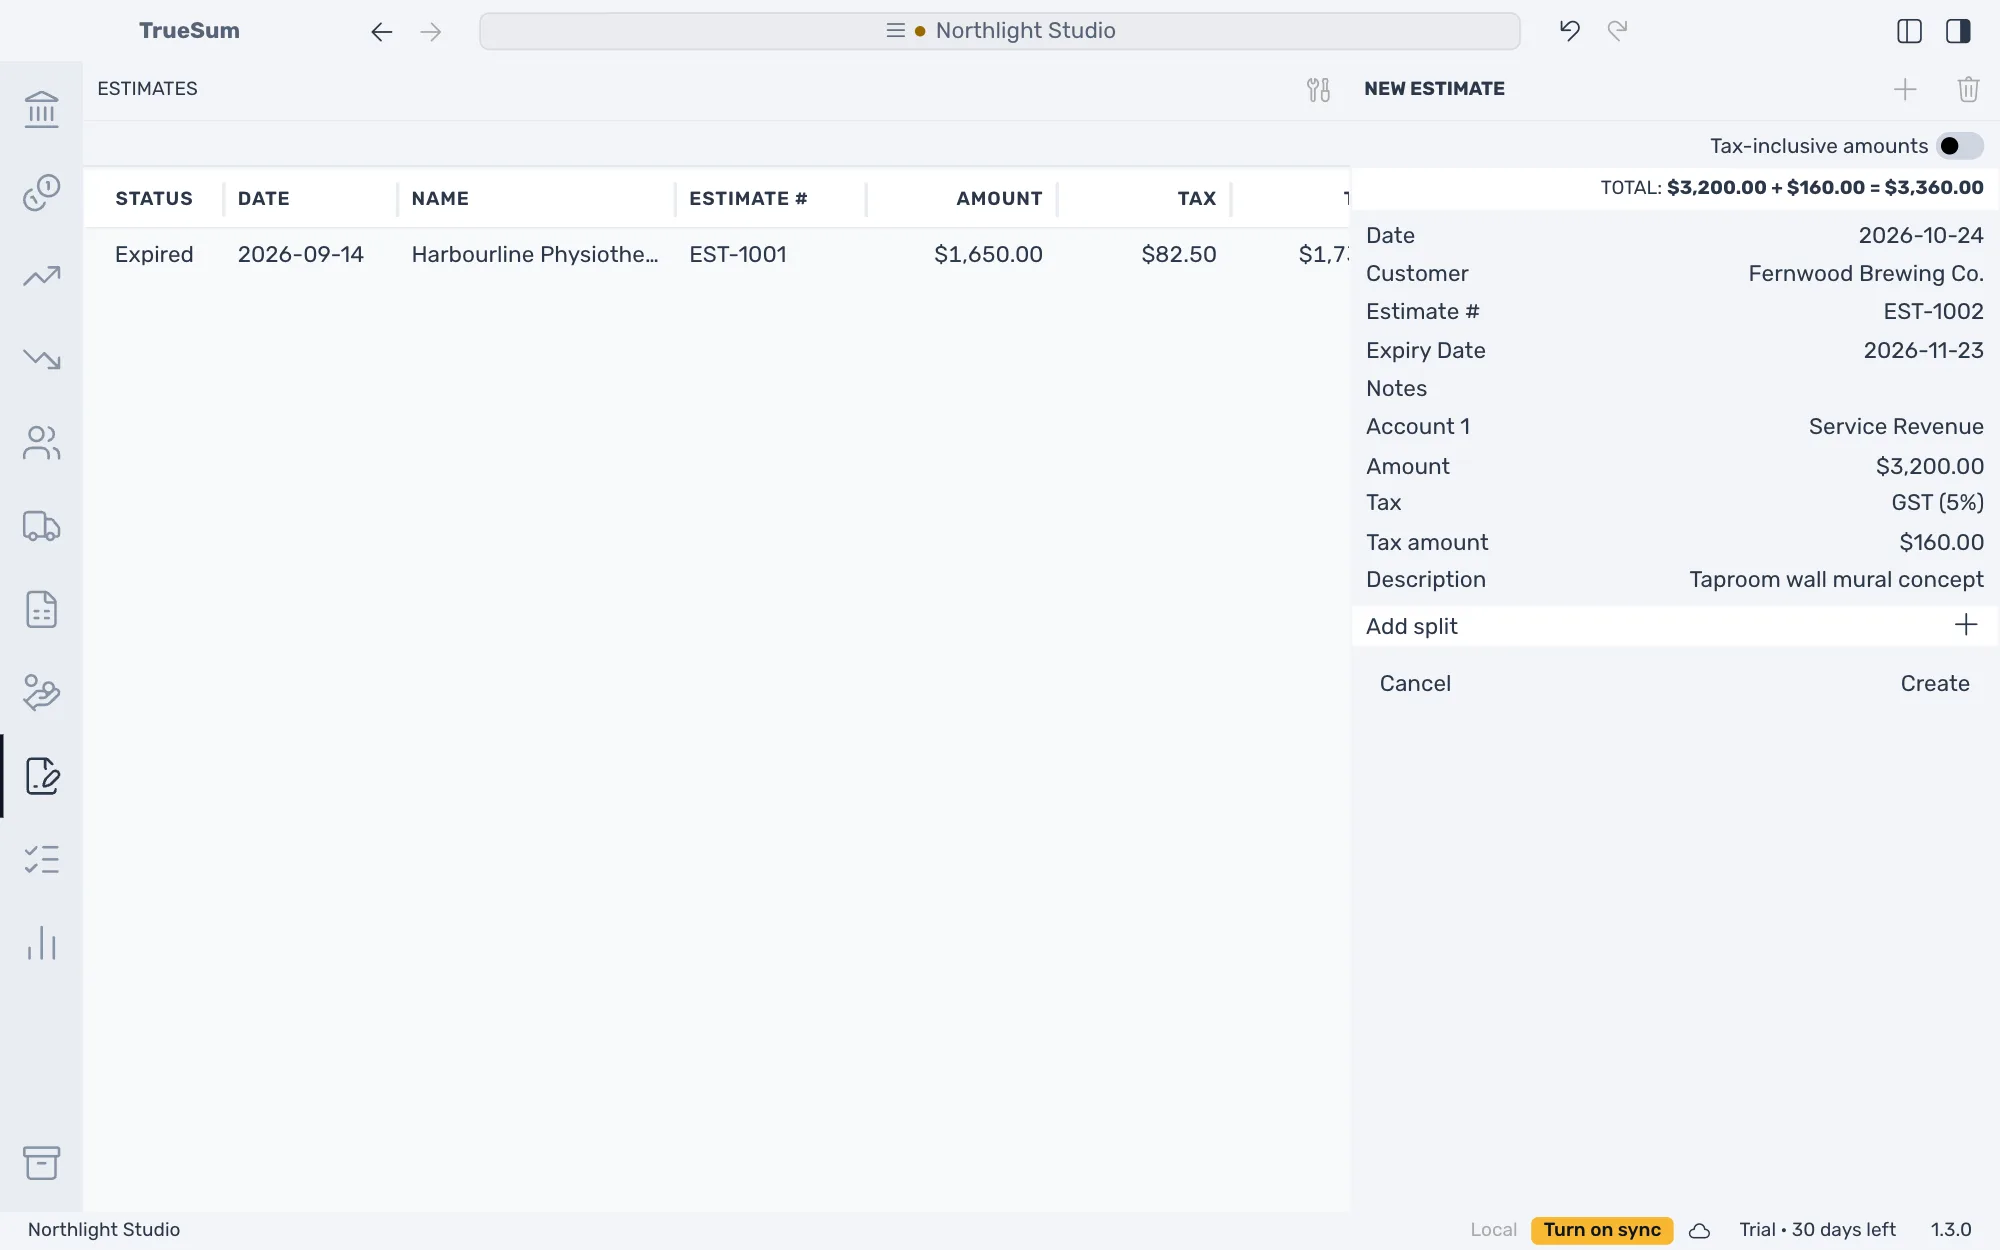Click the cloud sync status icon
The width and height of the screenshot is (2000, 1250).
point(1699,1231)
